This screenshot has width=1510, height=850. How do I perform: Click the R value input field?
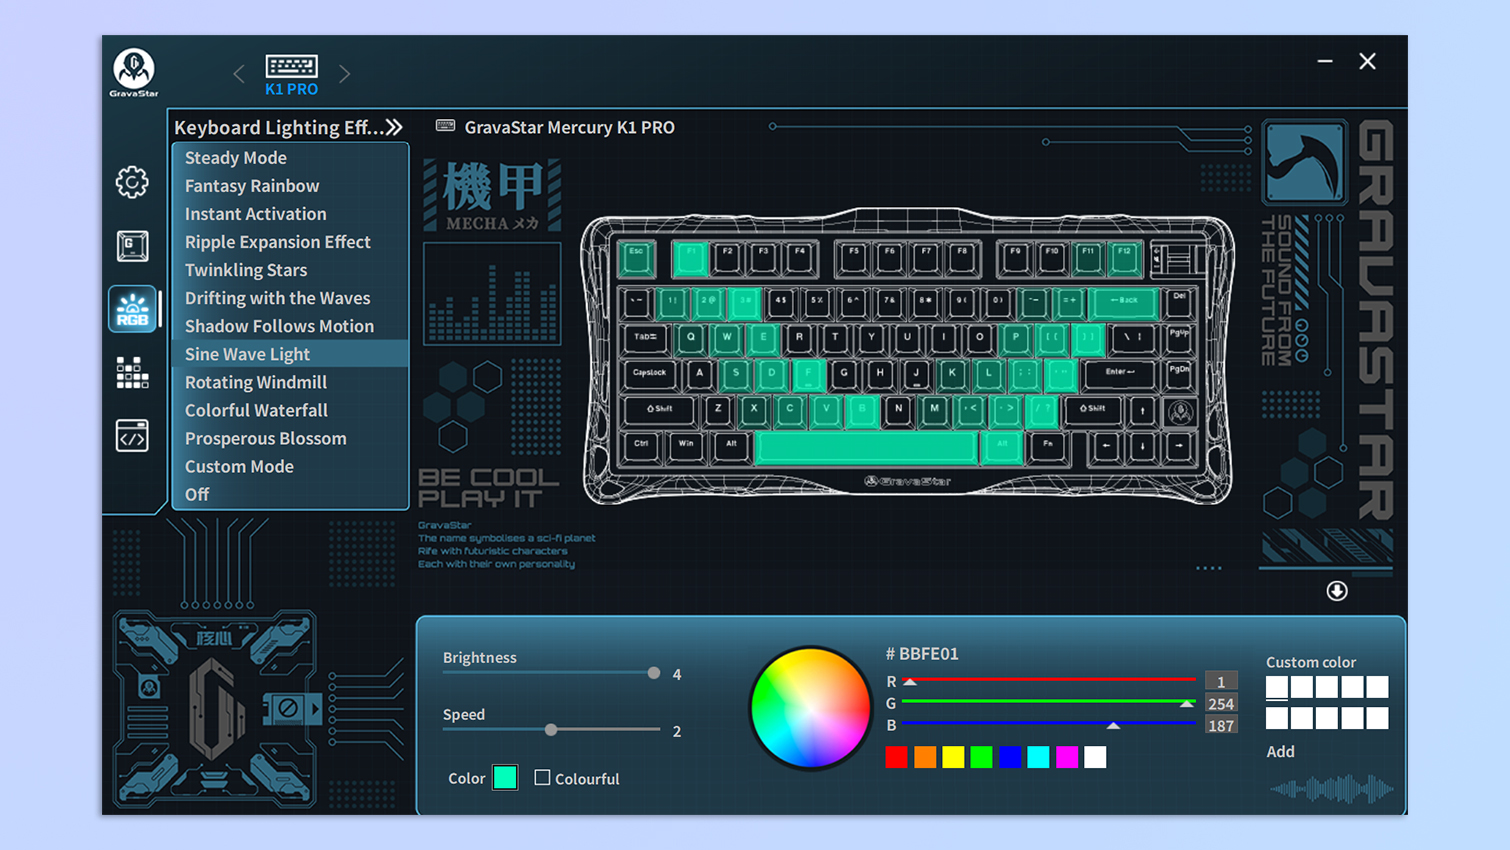[x=1220, y=682]
